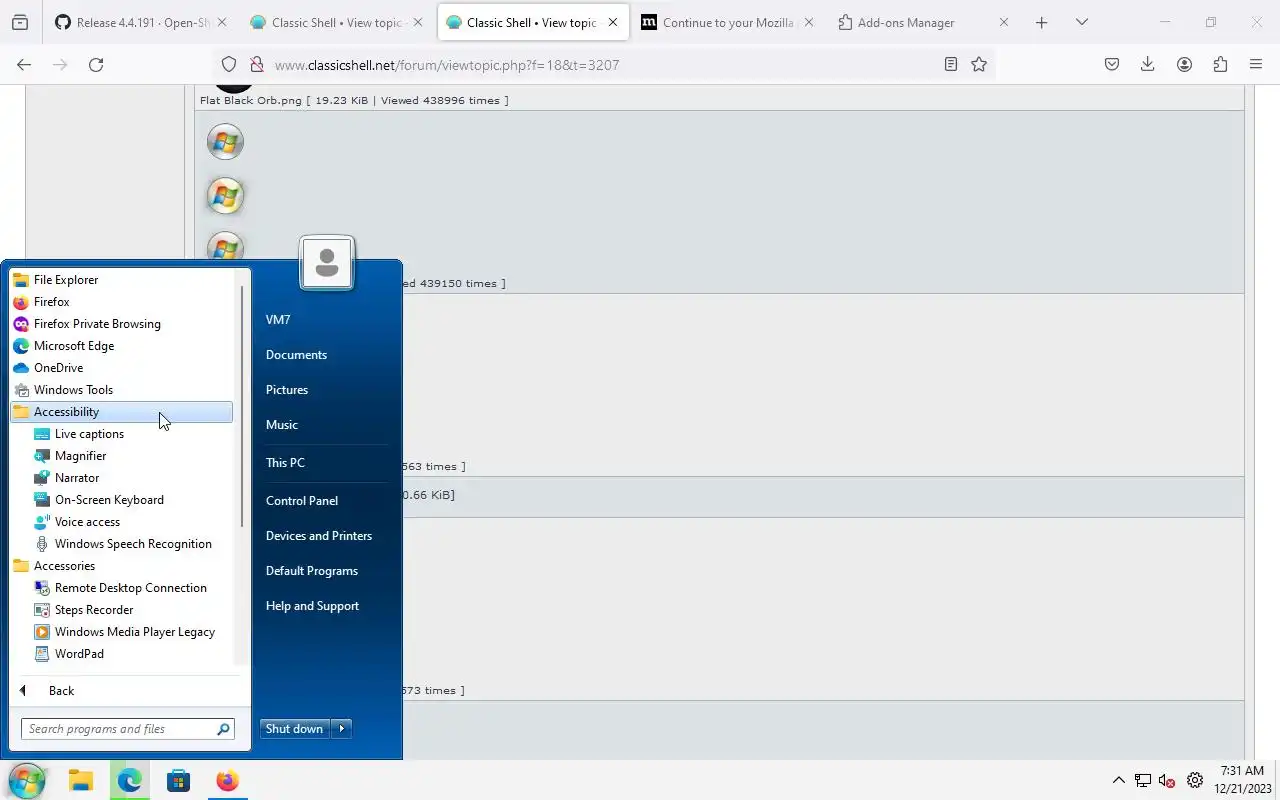Show hidden tray icons
The image size is (1280, 800).
click(x=1119, y=781)
